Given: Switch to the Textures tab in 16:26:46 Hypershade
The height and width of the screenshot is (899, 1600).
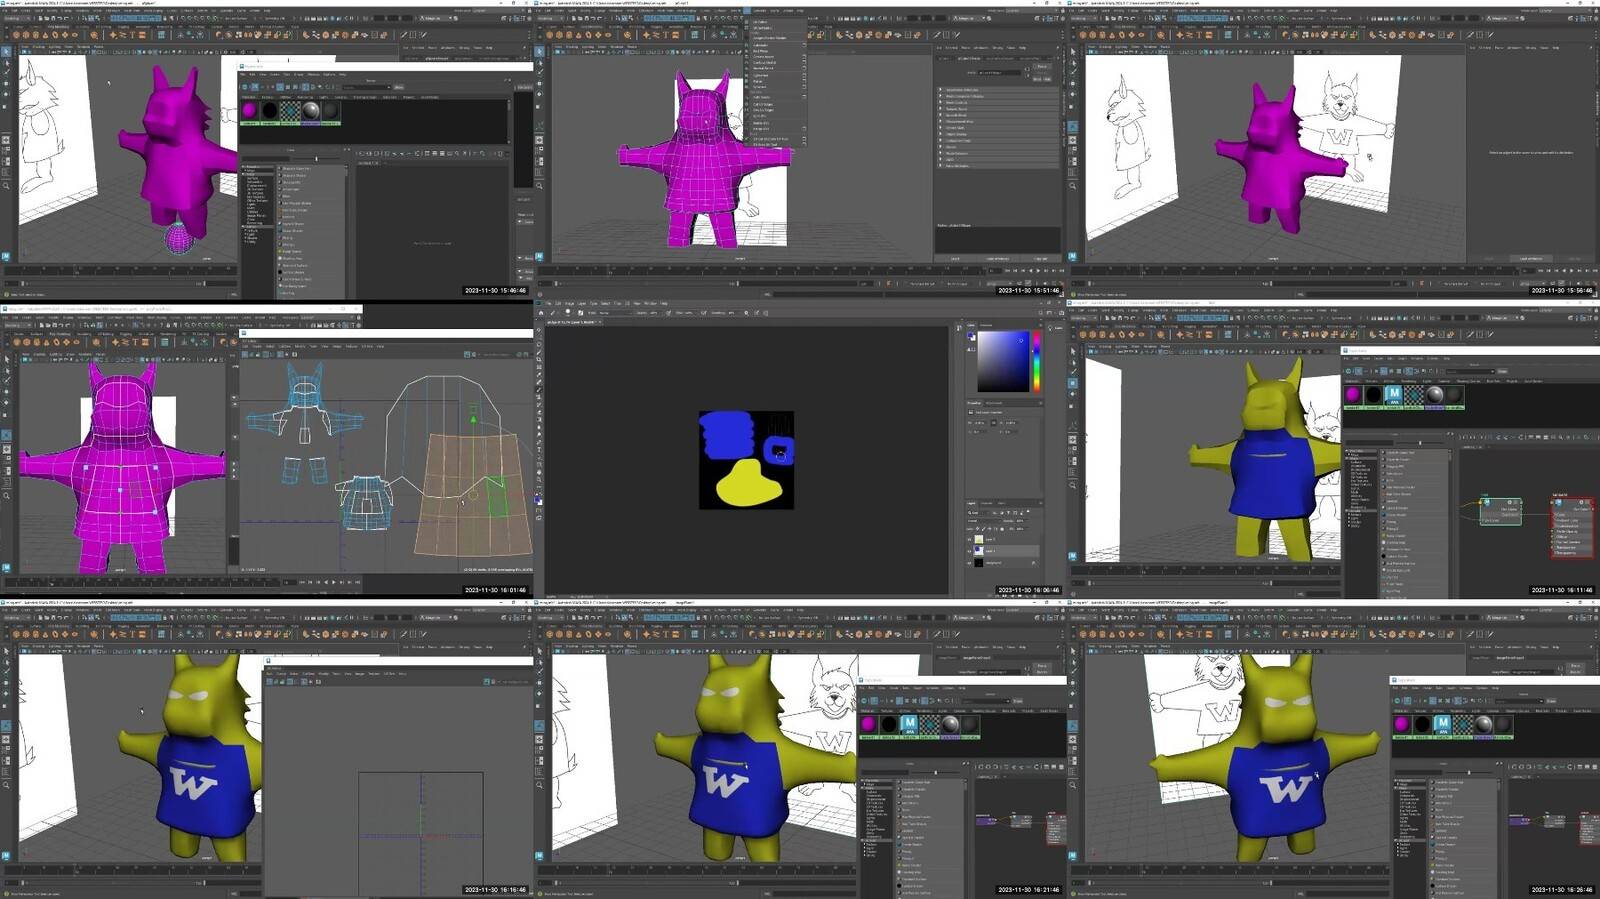Looking at the screenshot, I should (x=1422, y=710).
